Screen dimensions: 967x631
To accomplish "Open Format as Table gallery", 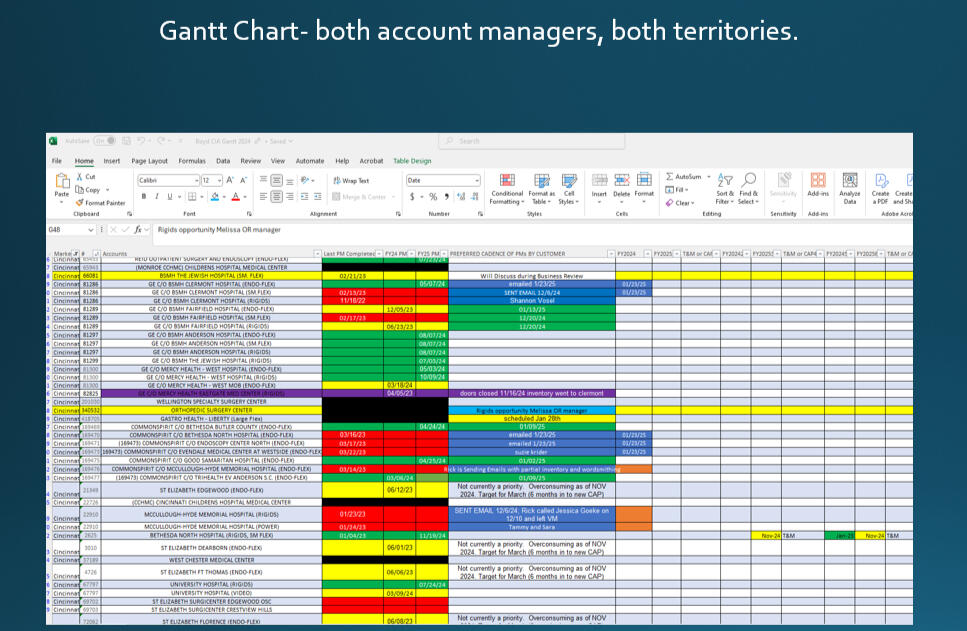I will (x=541, y=180).
